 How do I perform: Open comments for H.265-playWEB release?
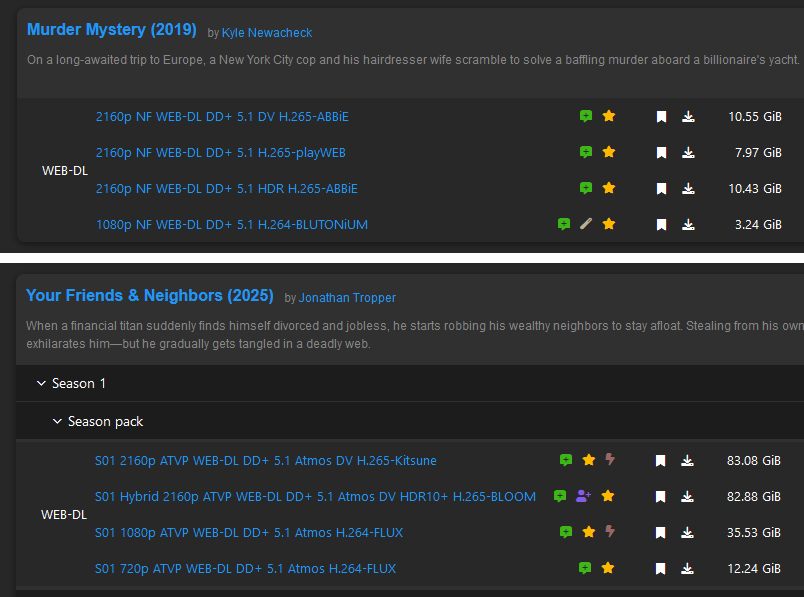[586, 152]
